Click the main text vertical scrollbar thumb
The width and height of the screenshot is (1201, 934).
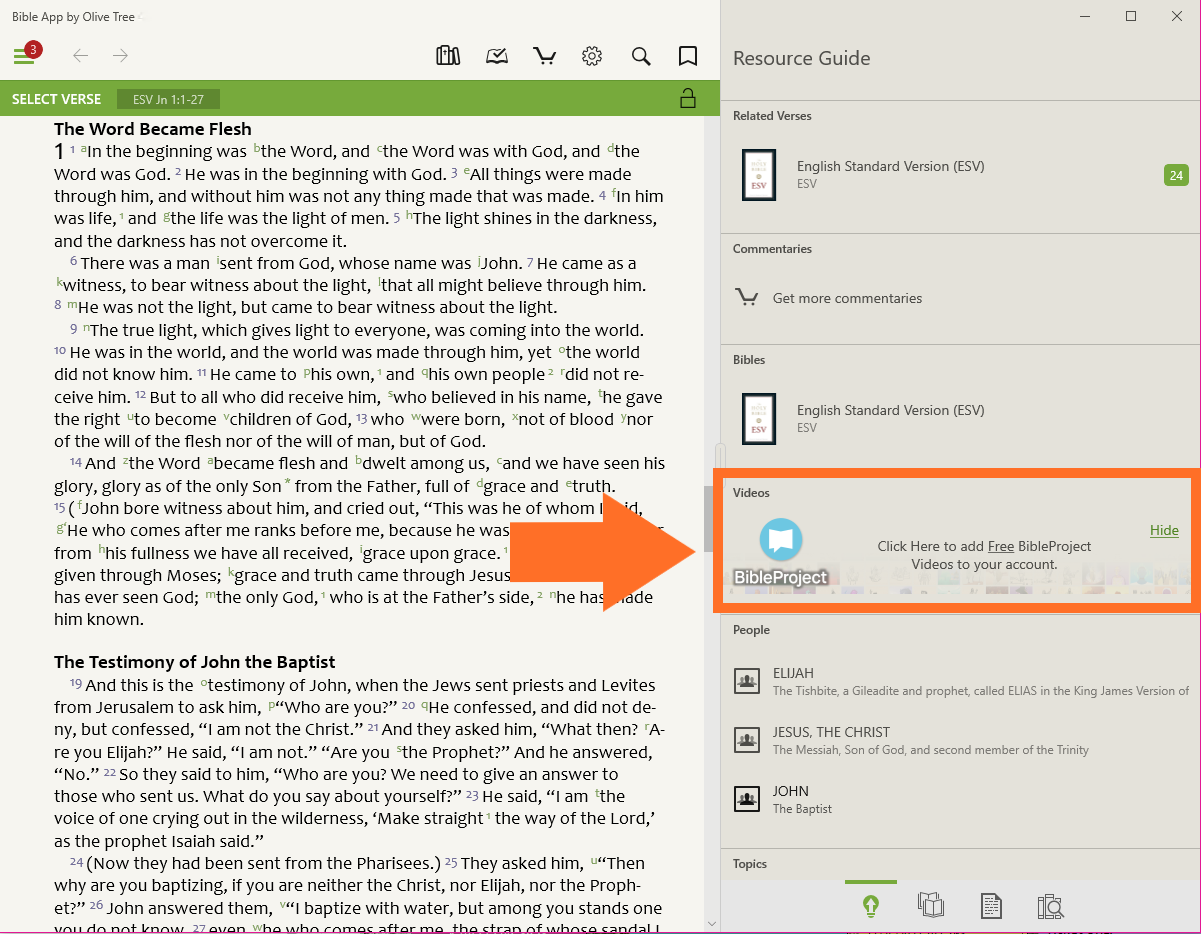[709, 500]
